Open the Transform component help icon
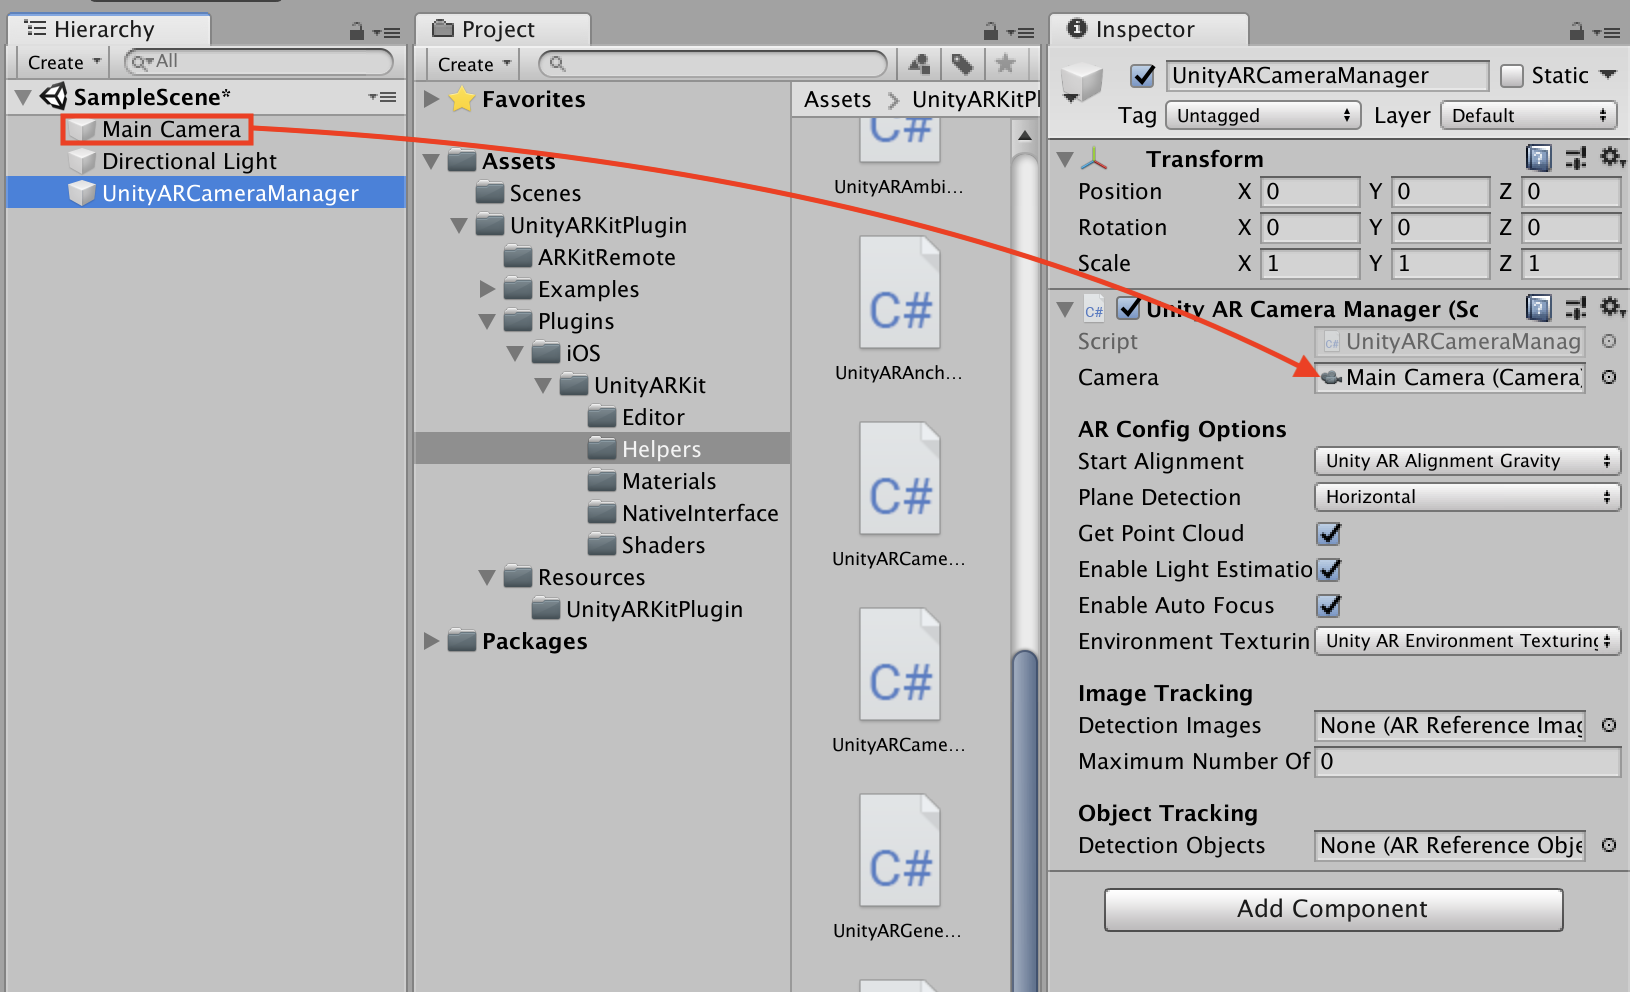The image size is (1630, 992). [1538, 158]
